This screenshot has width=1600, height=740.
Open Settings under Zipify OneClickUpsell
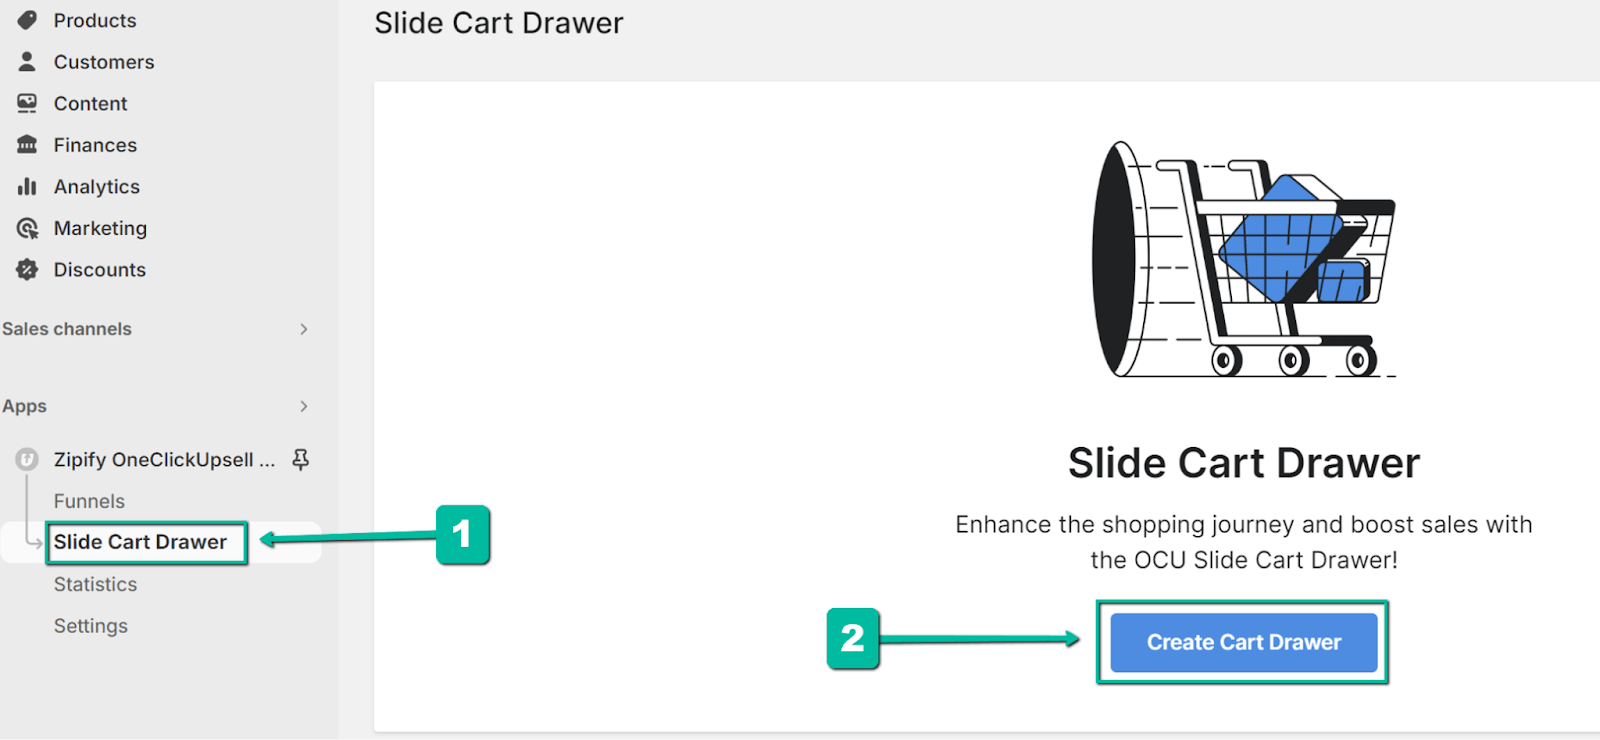point(90,625)
